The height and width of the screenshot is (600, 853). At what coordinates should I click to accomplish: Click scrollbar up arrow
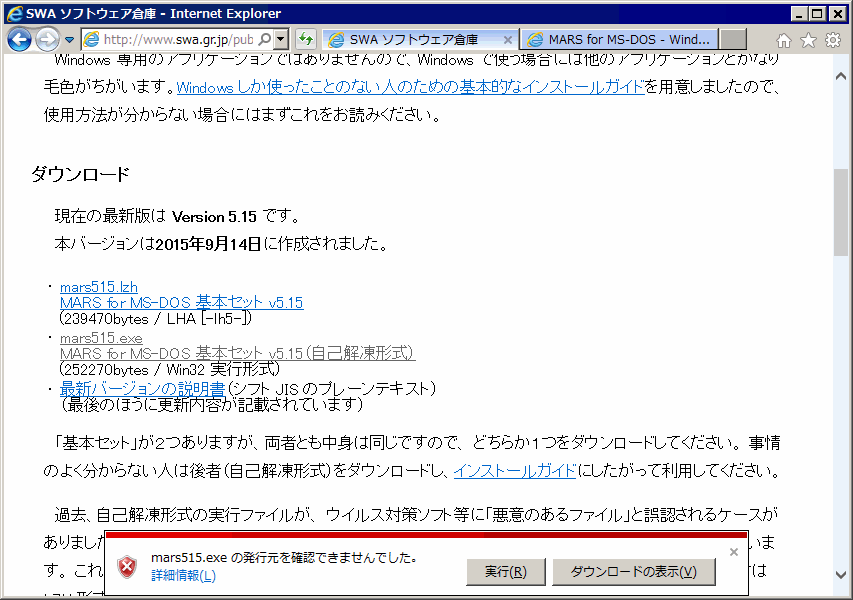[841, 77]
